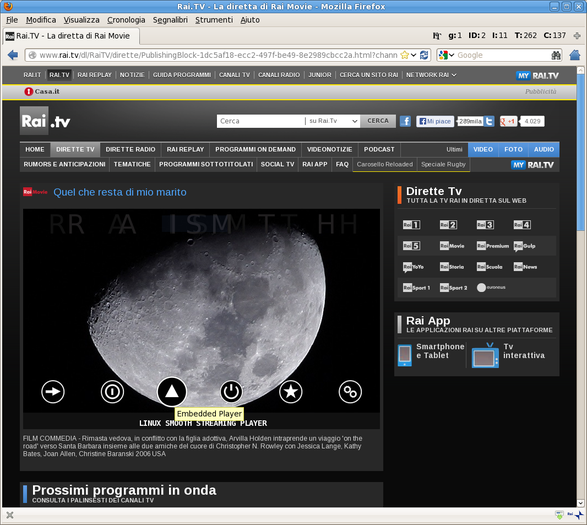Click the Smartphone e Tablet app icon
The height and width of the screenshot is (525, 587).
[x=405, y=355]
